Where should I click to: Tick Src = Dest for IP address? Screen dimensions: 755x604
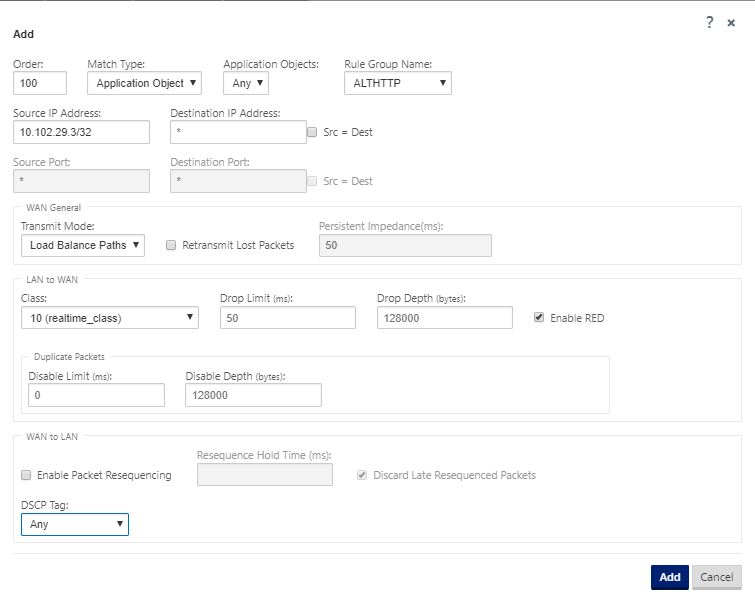coord(312,132)
